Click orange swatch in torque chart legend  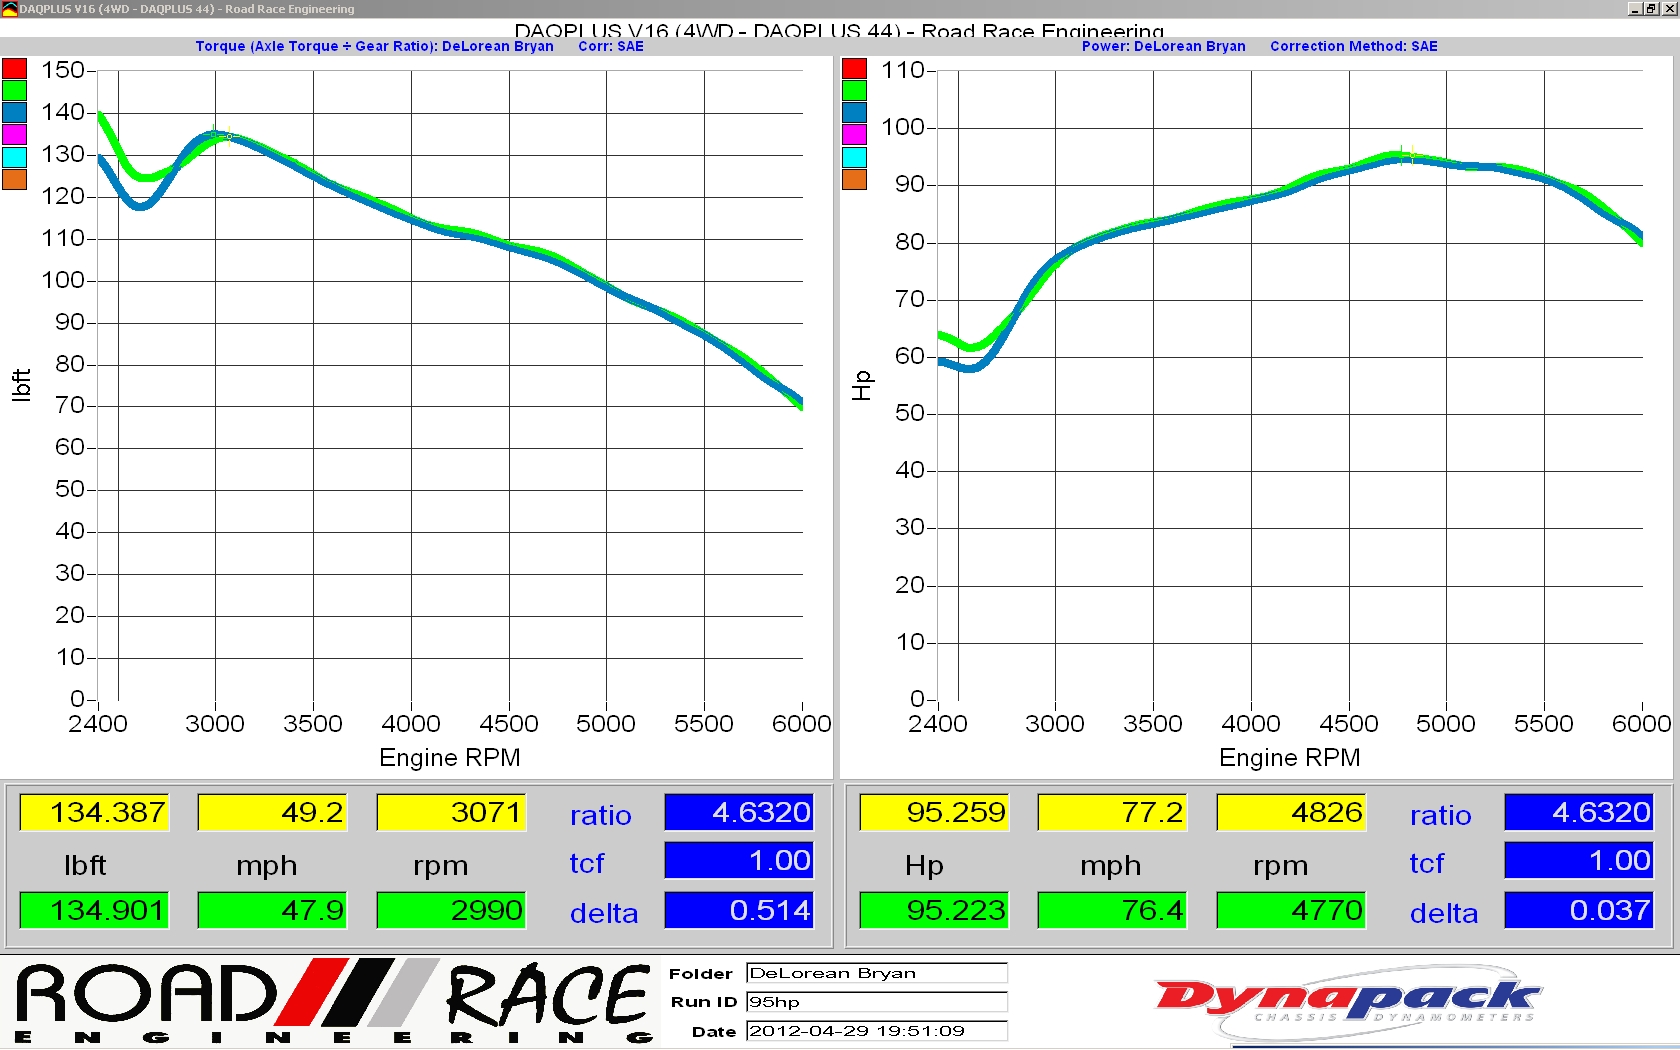[x=14, y=179]
